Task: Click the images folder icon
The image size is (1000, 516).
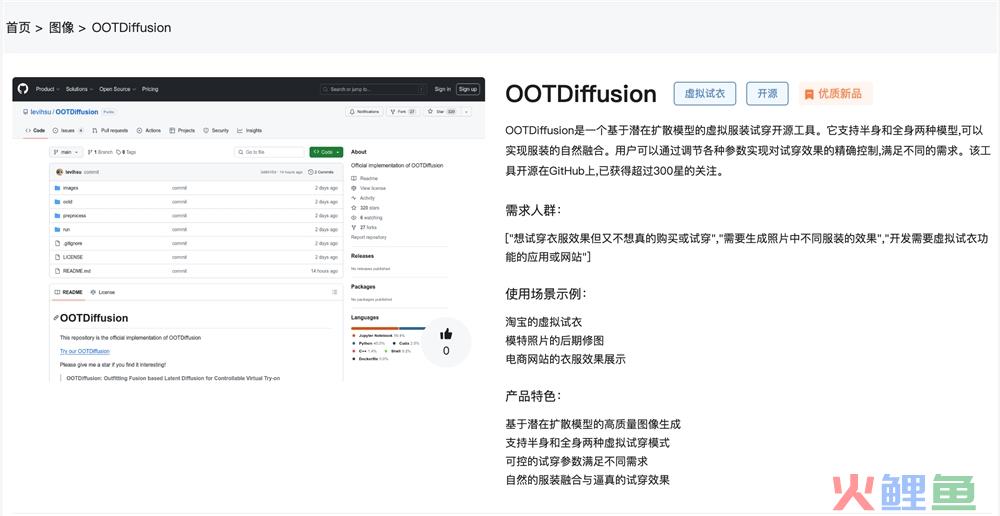Action: click(57, 188)
